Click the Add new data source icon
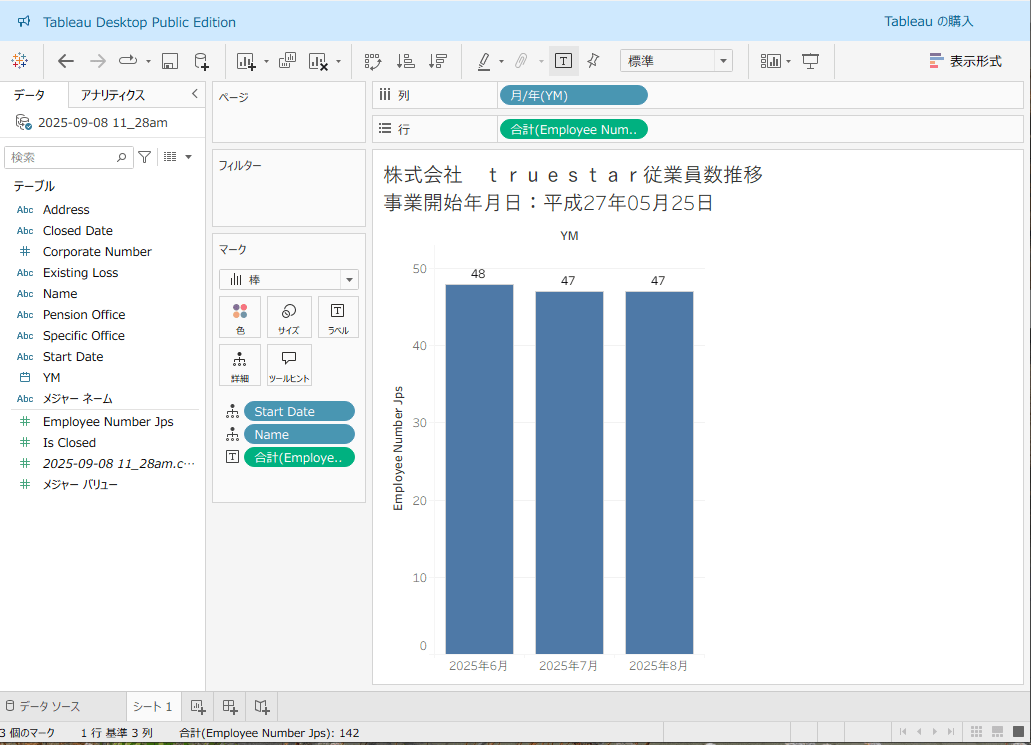 [x=201, y=61]
